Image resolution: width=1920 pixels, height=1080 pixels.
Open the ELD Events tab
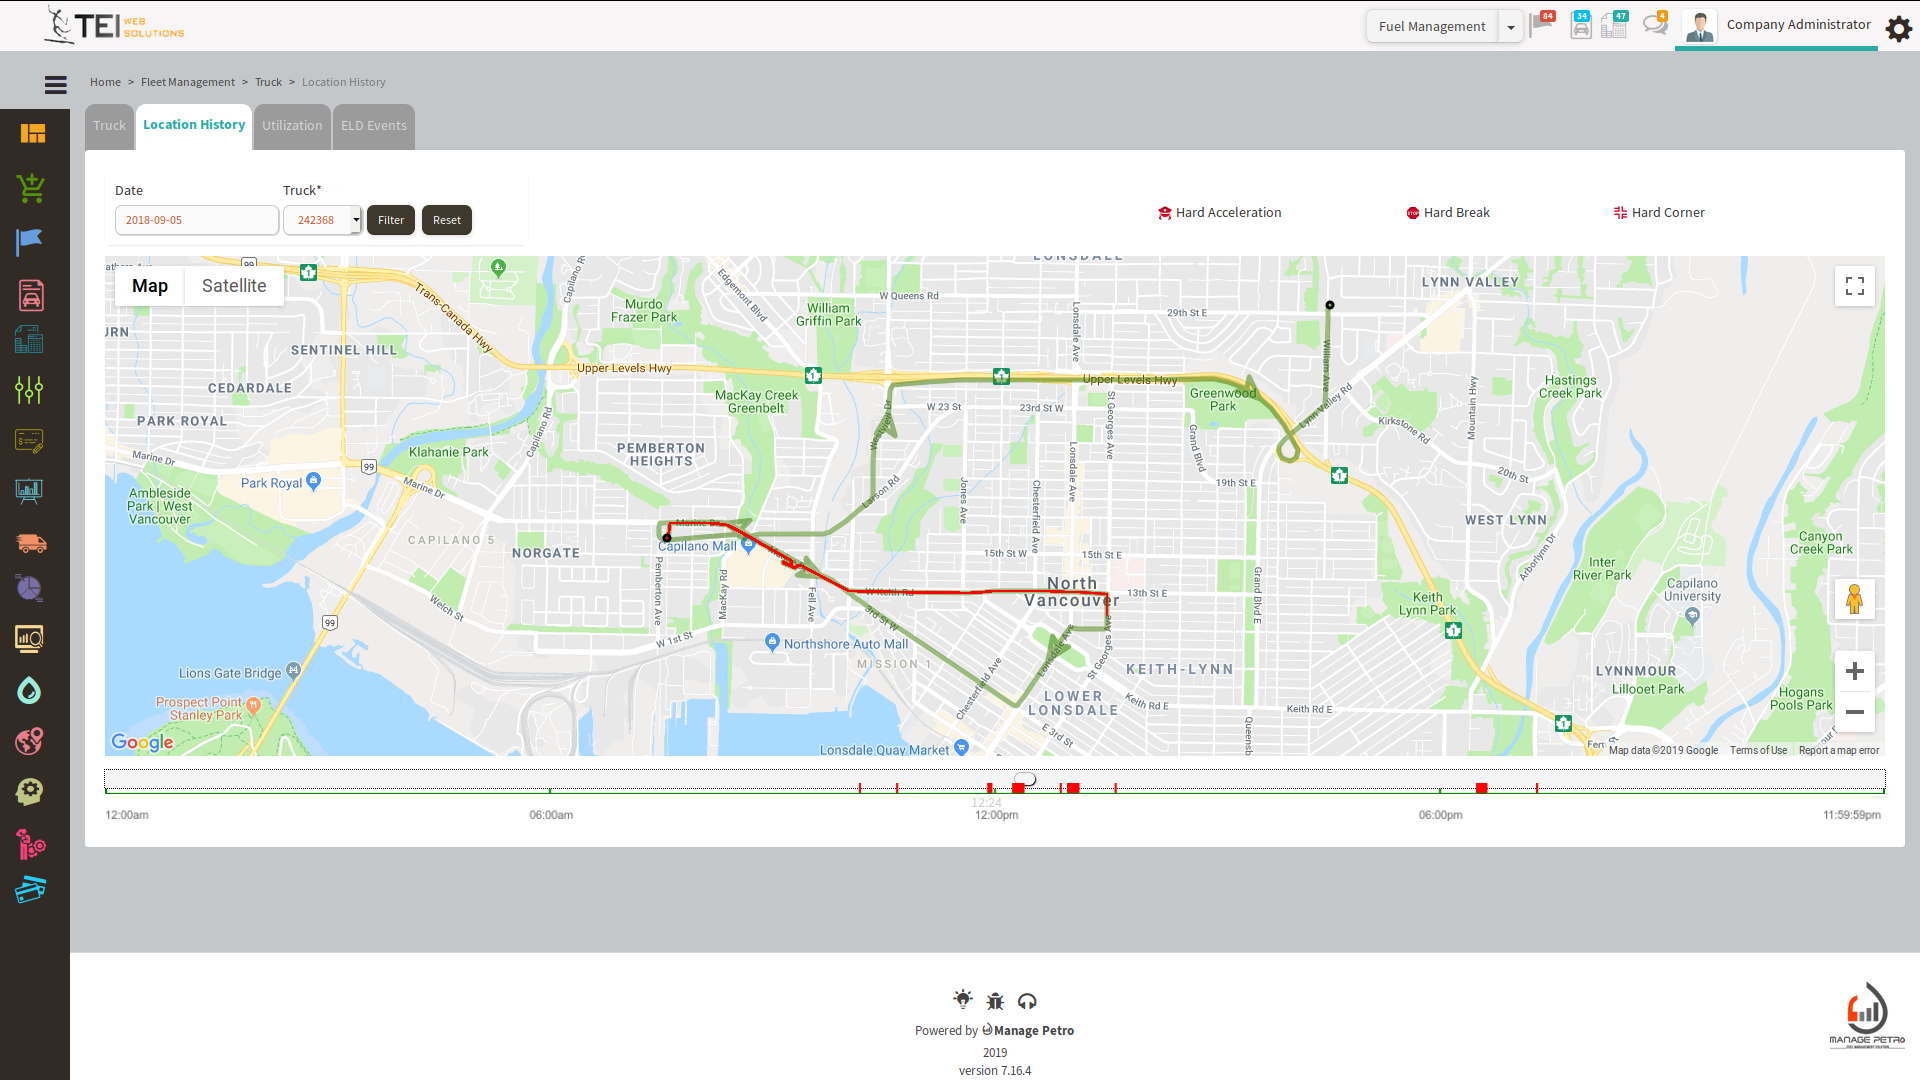point(373,126)
